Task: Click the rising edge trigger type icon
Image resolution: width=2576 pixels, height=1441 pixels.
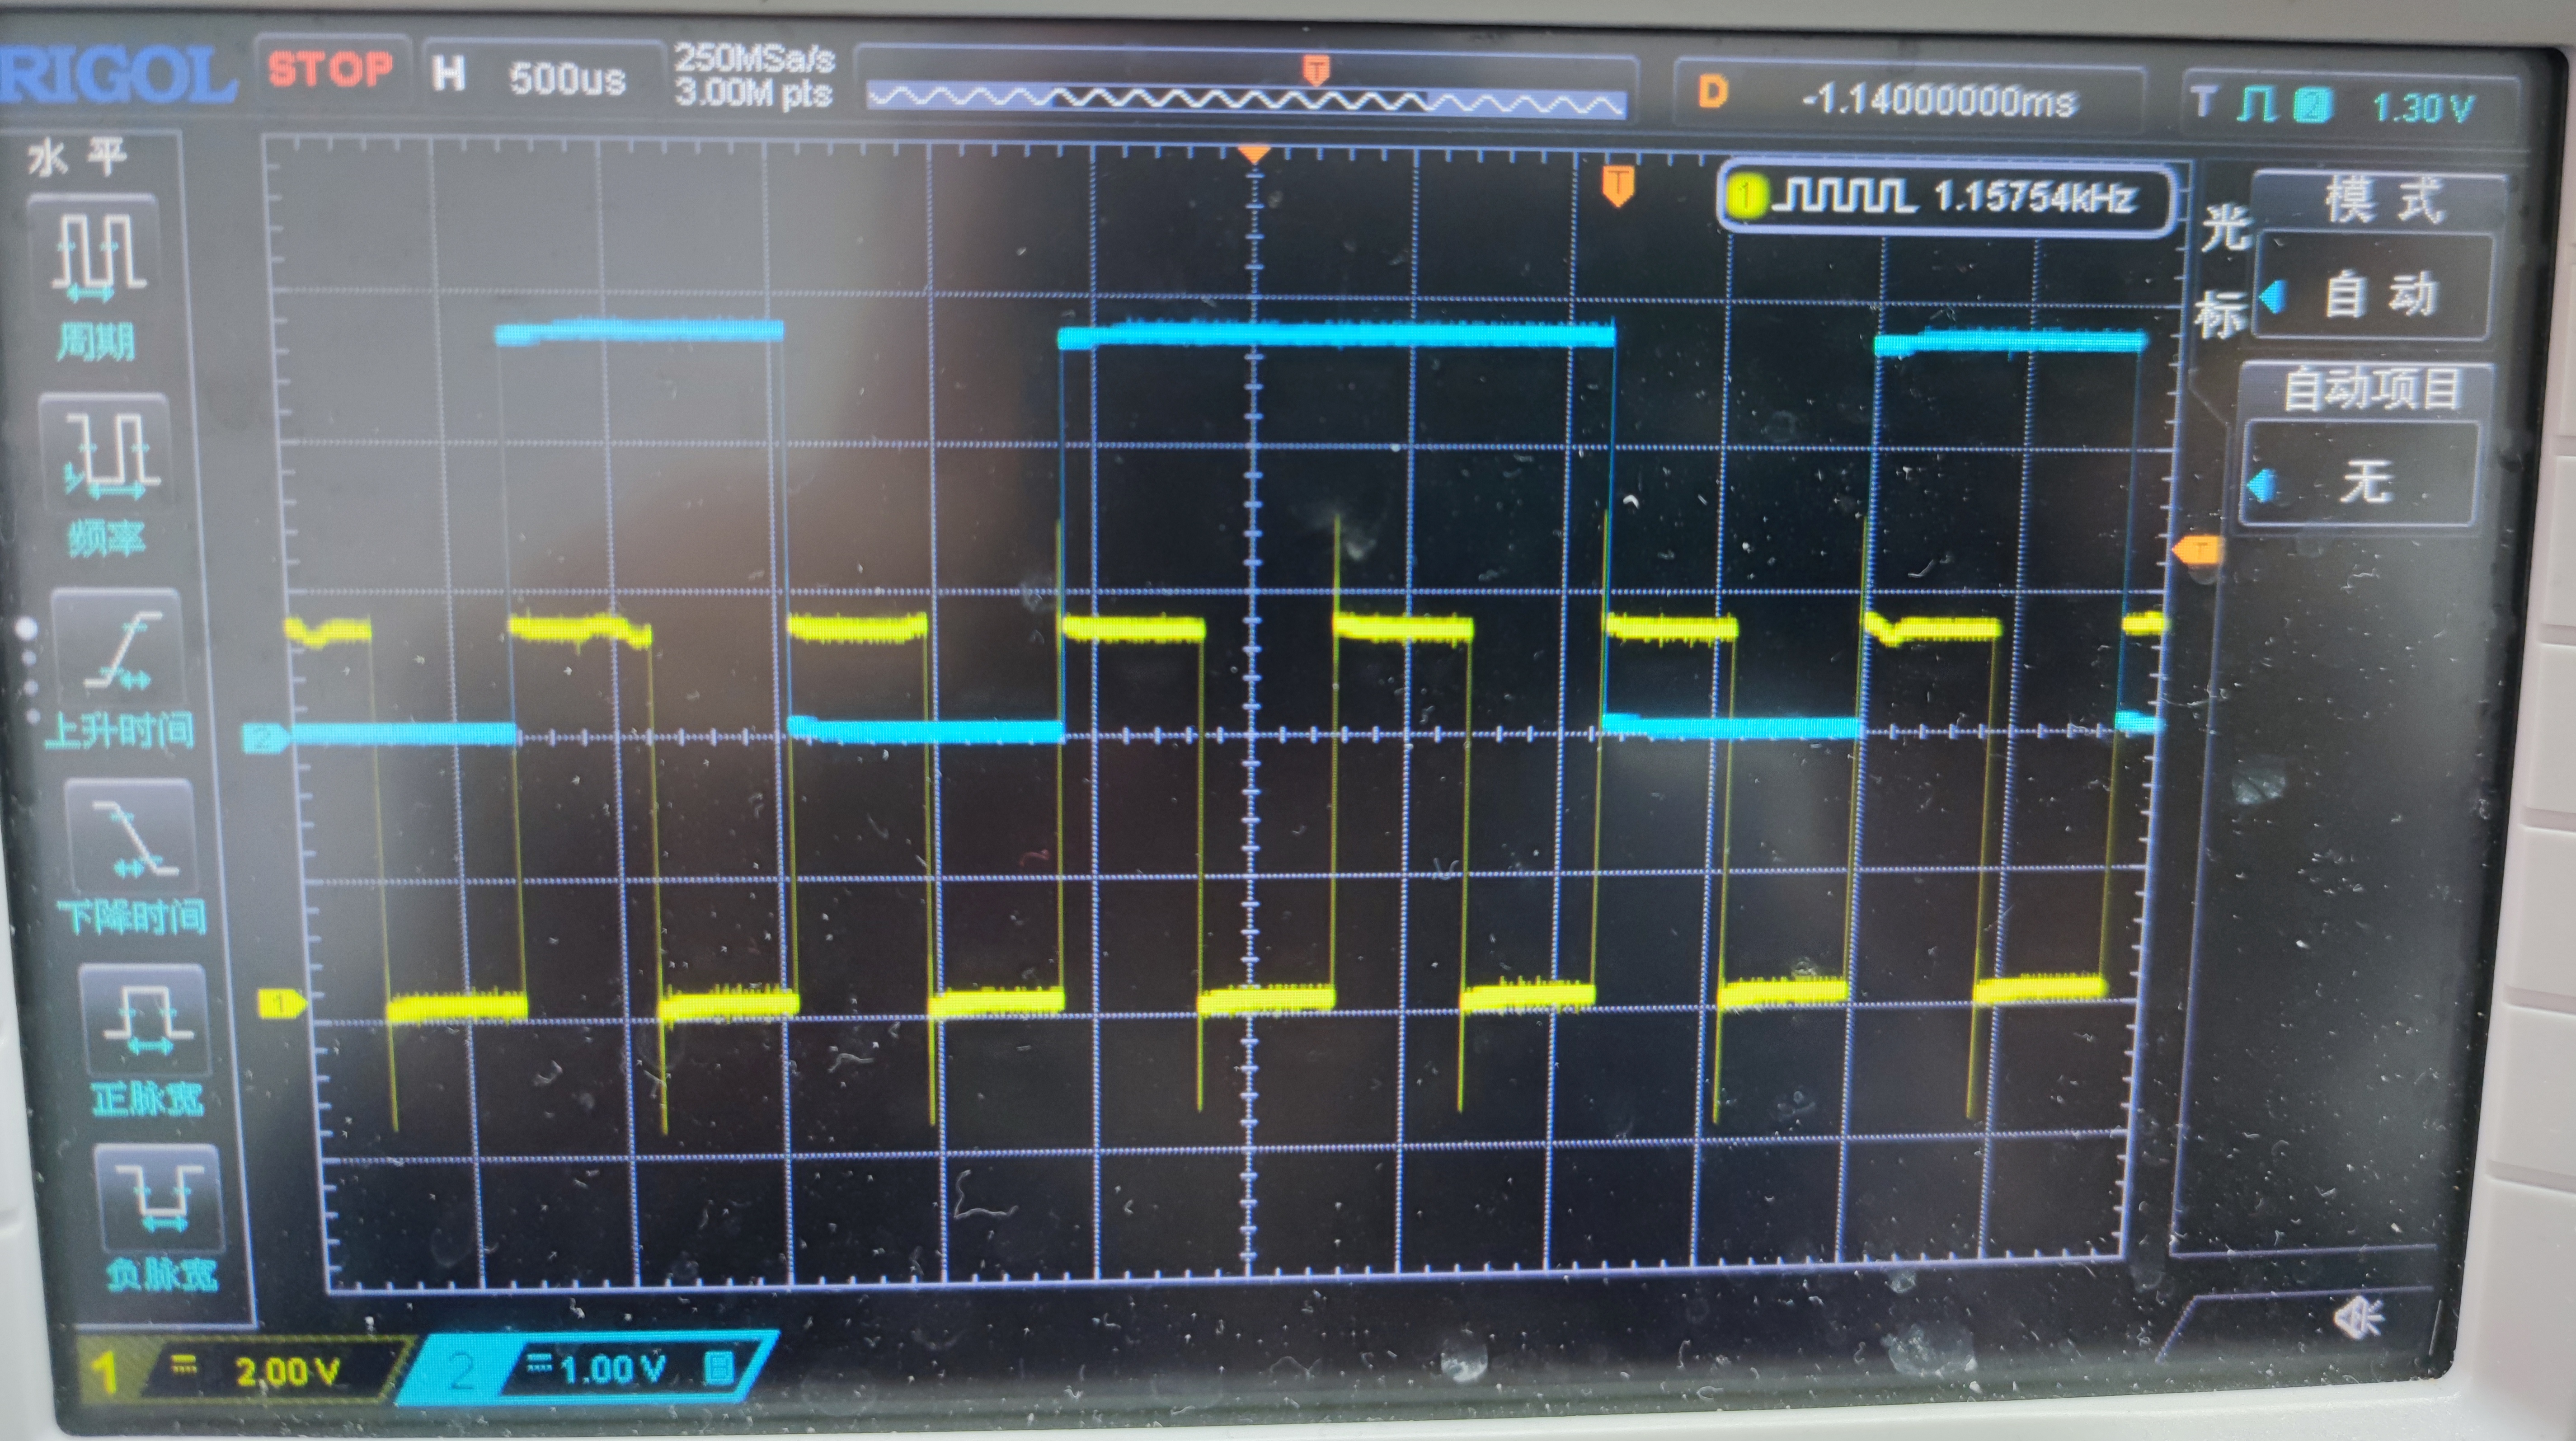Action: (2256, 104)
